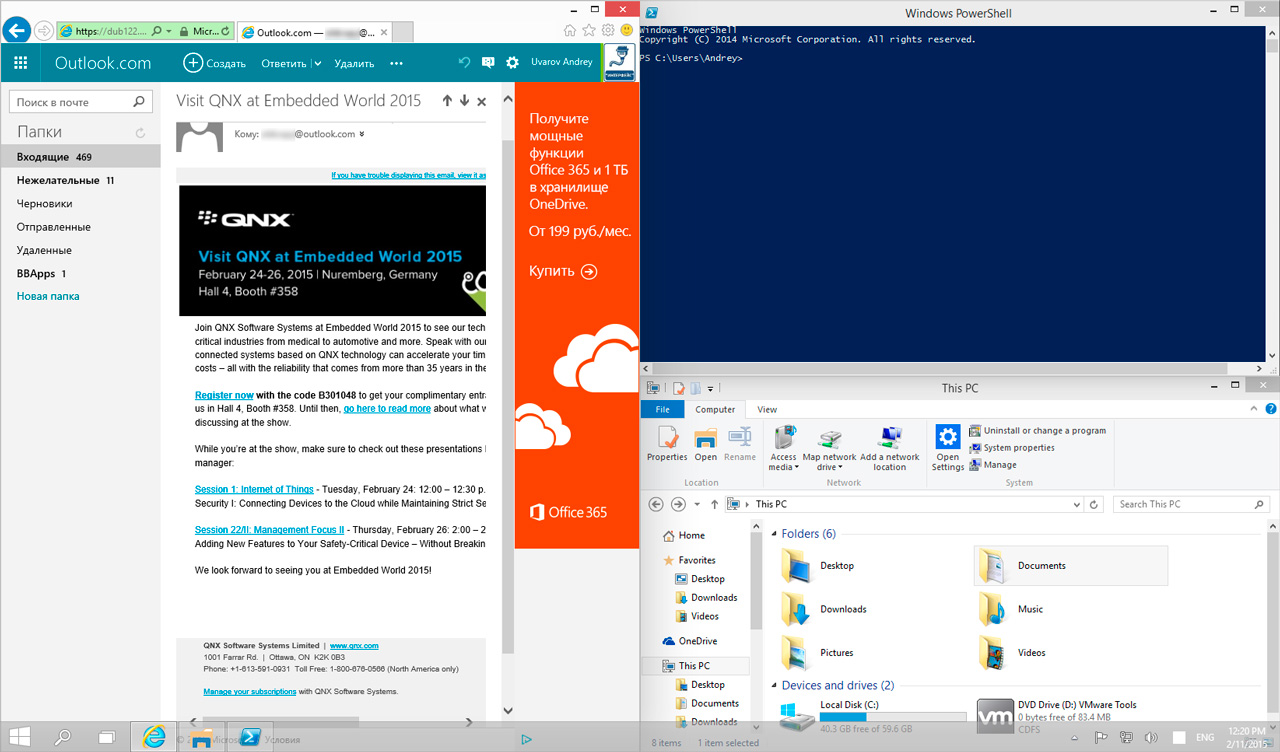The height and width of the screenshot is (752, 1280).
Task: Refresh the Папки folder list
Action: pyautogui.click(x=140, y=132)
